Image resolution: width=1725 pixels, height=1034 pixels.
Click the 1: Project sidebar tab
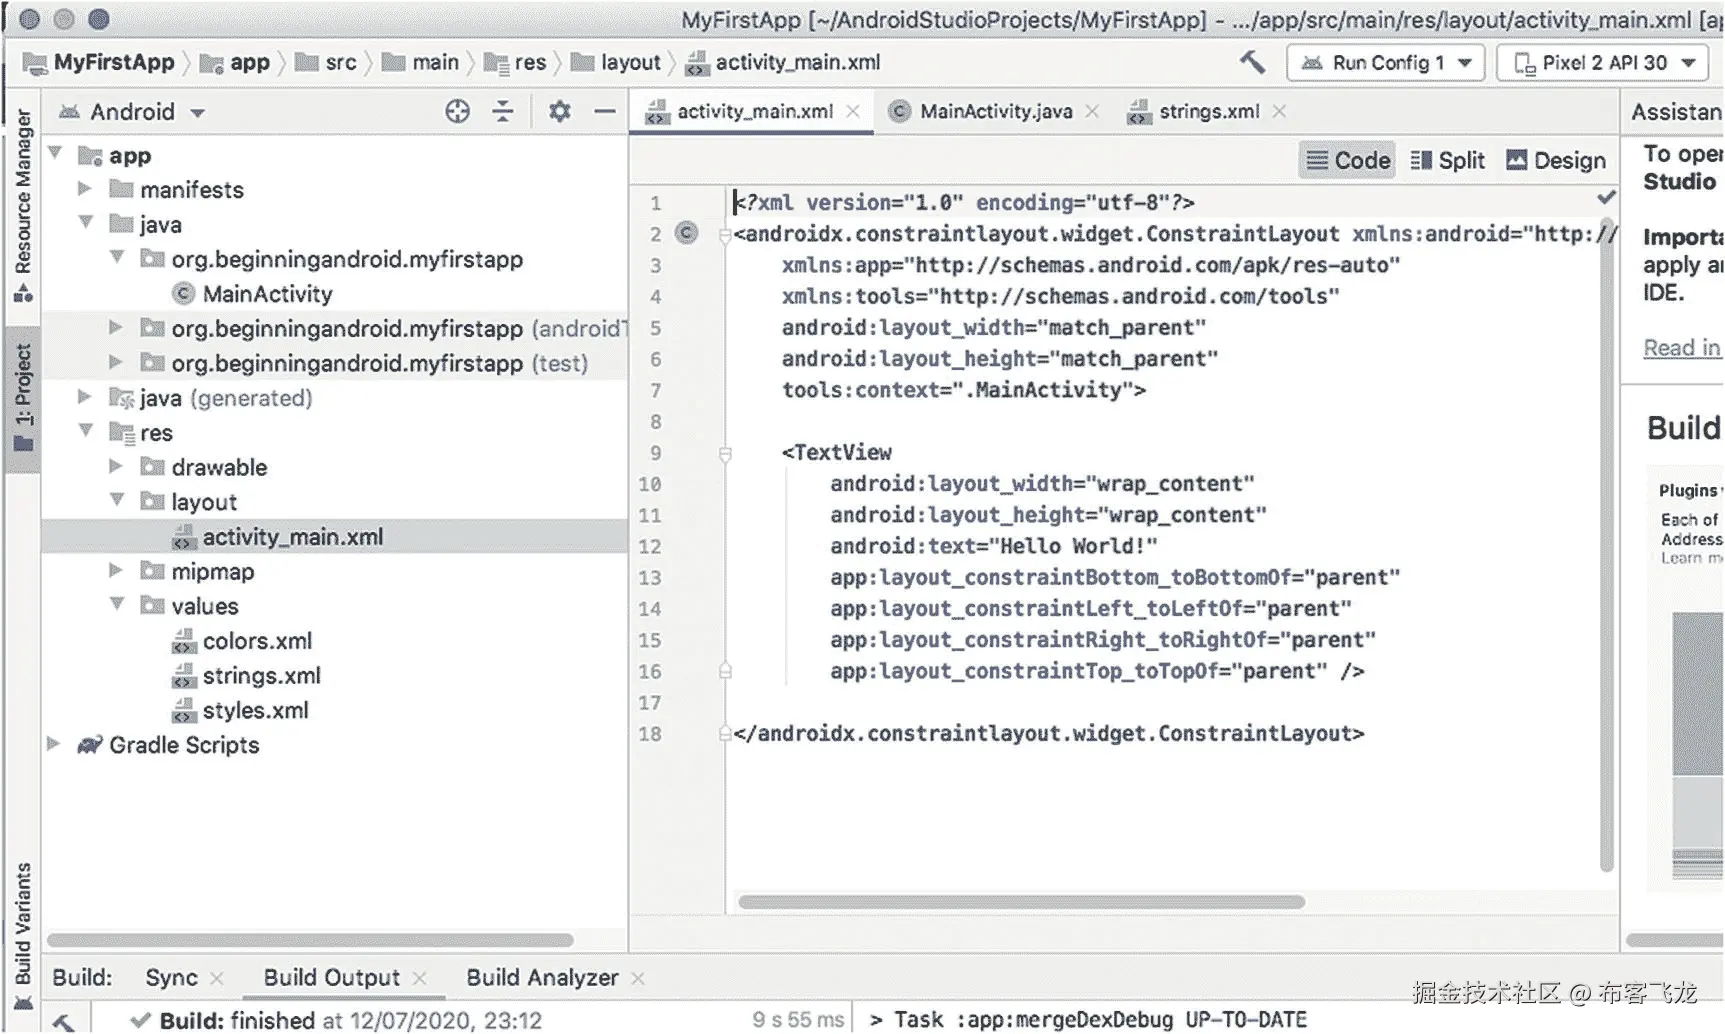[x=23, y=398]
